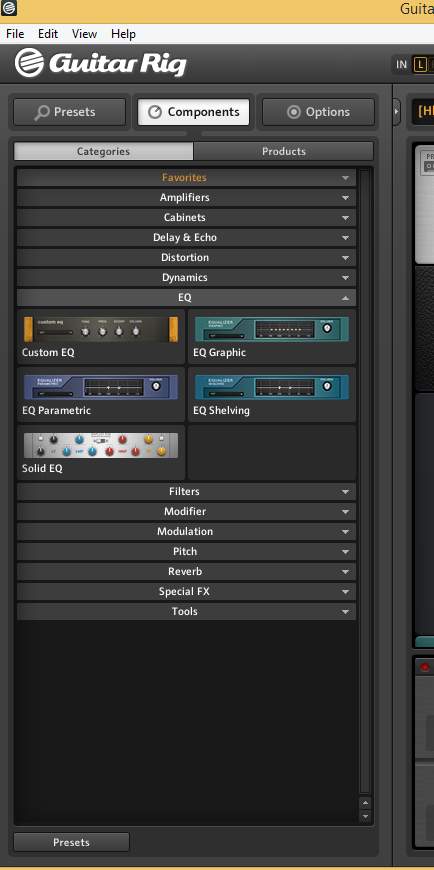Click the Solid EQ label
434x870 pixels.
click(42, 468)
